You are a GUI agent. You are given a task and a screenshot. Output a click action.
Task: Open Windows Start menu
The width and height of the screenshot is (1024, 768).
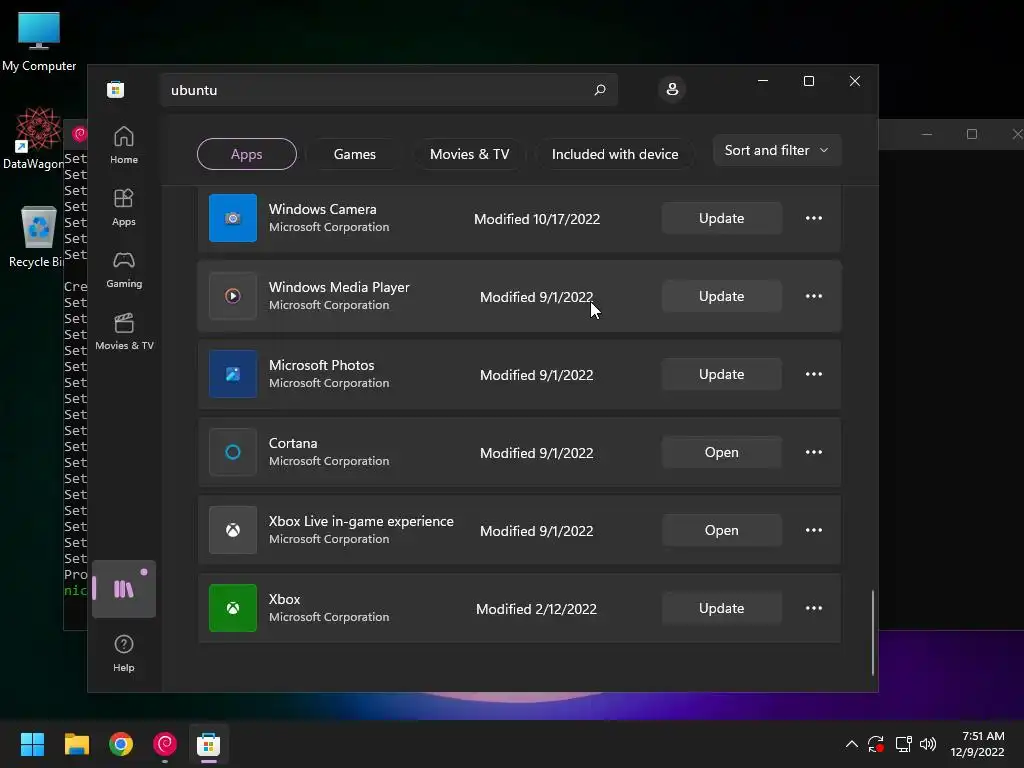click(32, 744)
